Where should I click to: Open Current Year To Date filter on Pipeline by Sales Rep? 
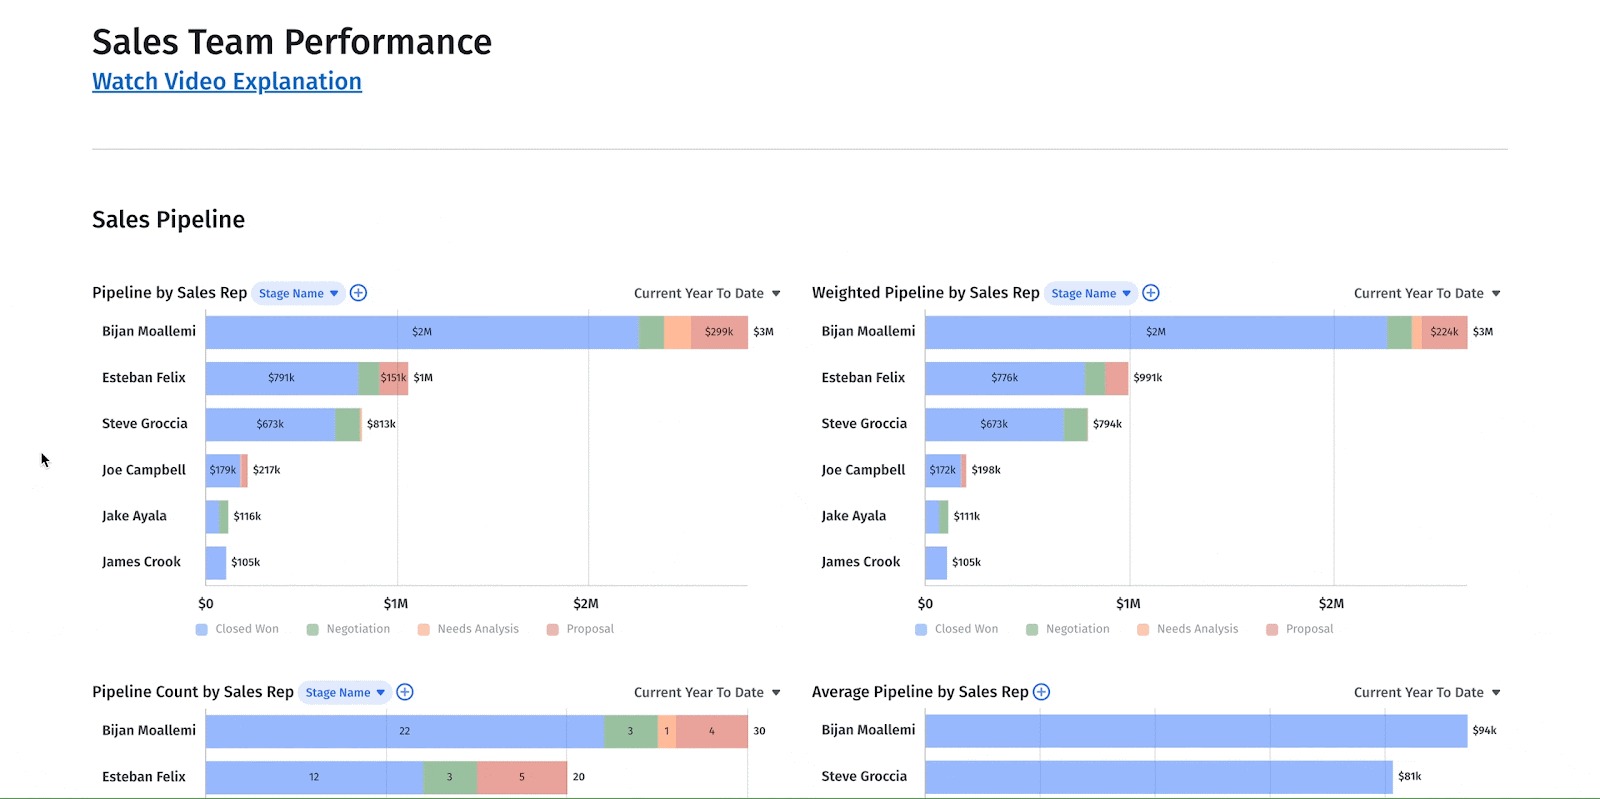tap(707, 292)
